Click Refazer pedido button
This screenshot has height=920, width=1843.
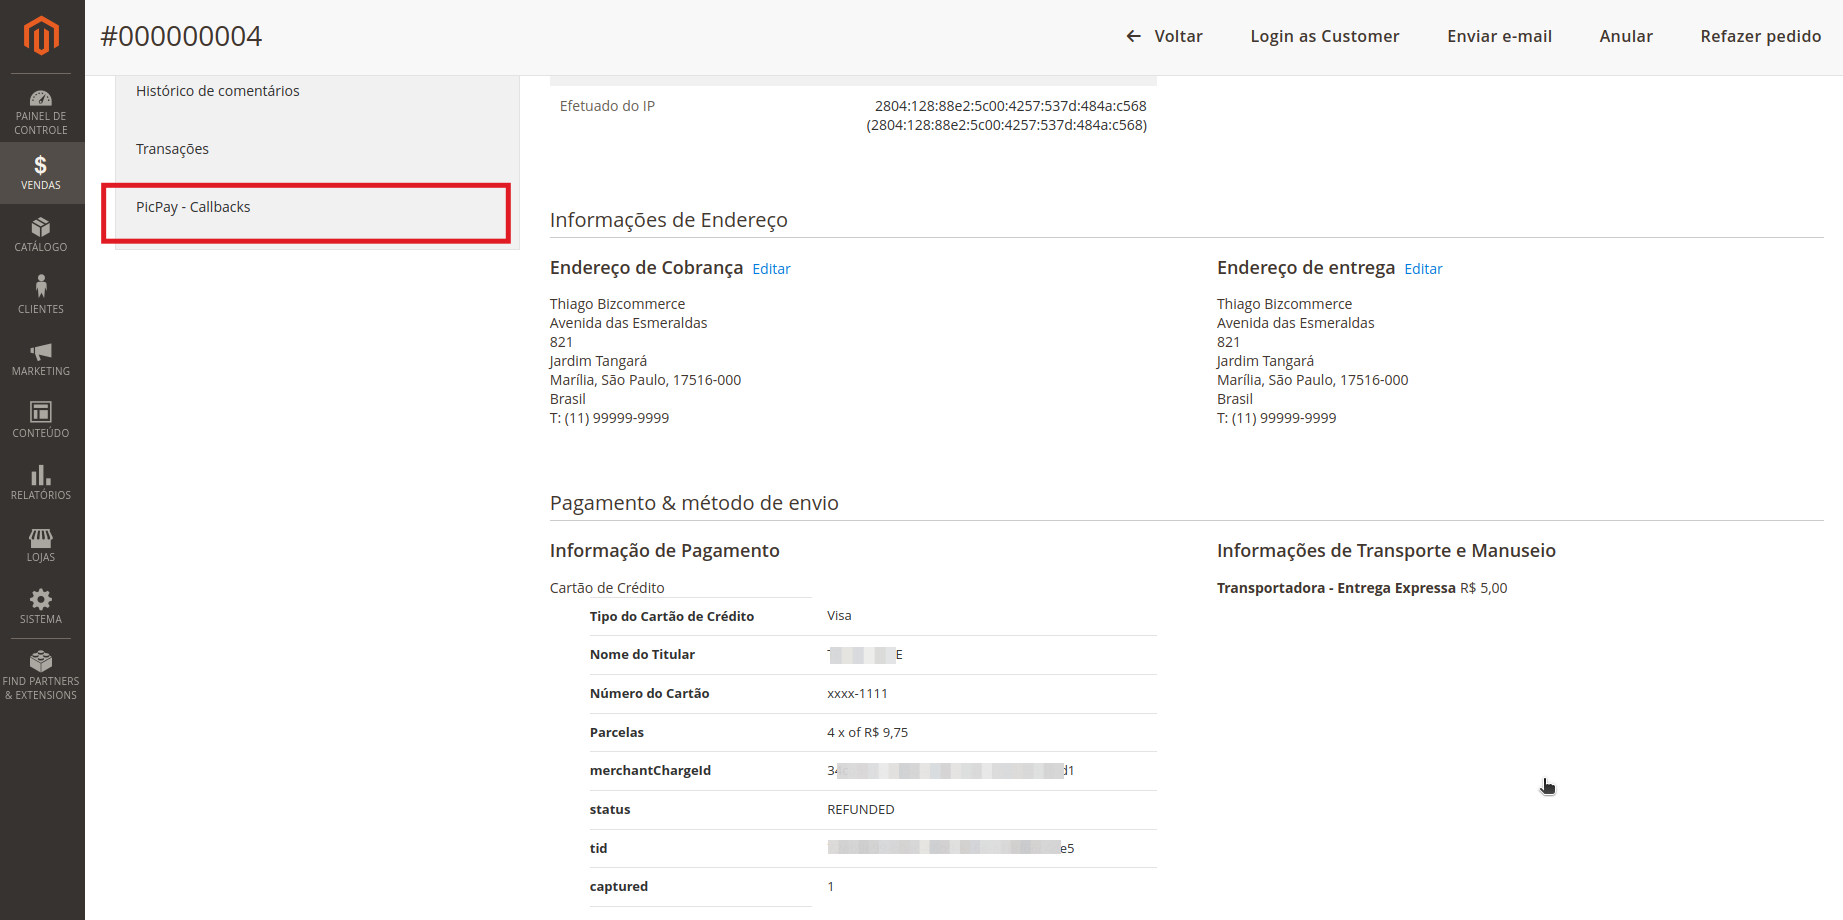pyautogui.click(x=1760, y=36)
